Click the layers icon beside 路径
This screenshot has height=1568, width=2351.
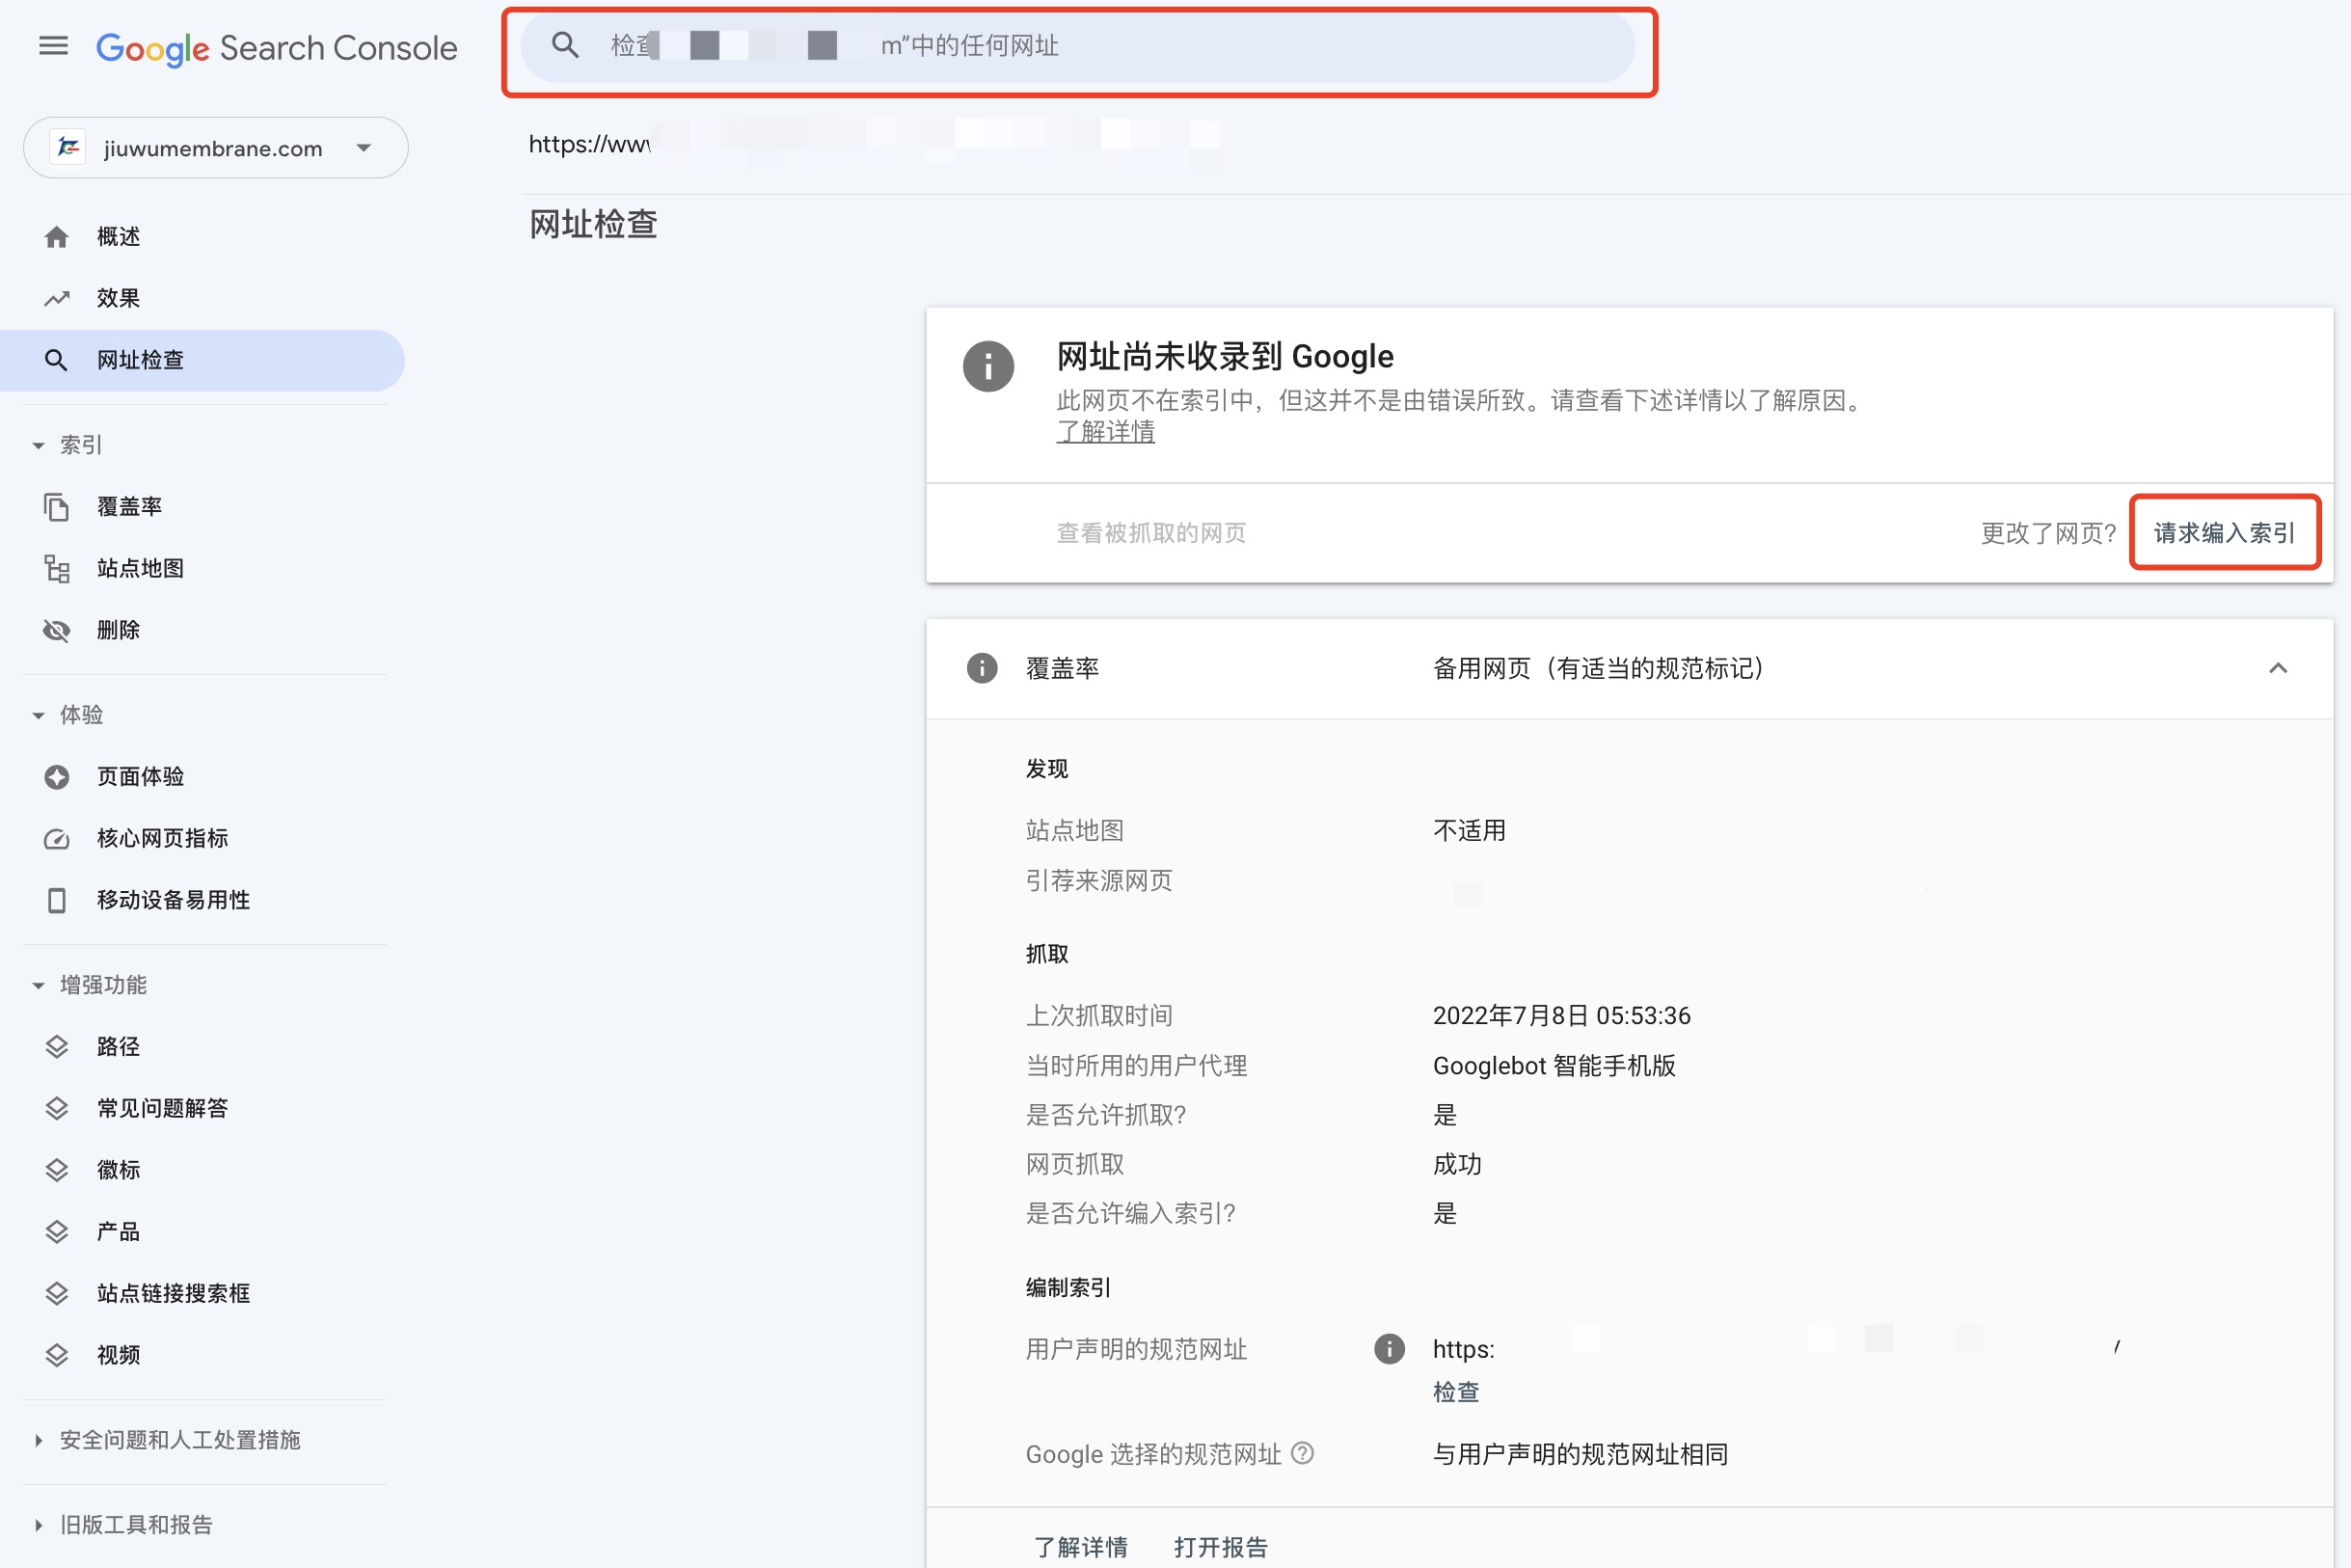click(x=56, y=1047)
